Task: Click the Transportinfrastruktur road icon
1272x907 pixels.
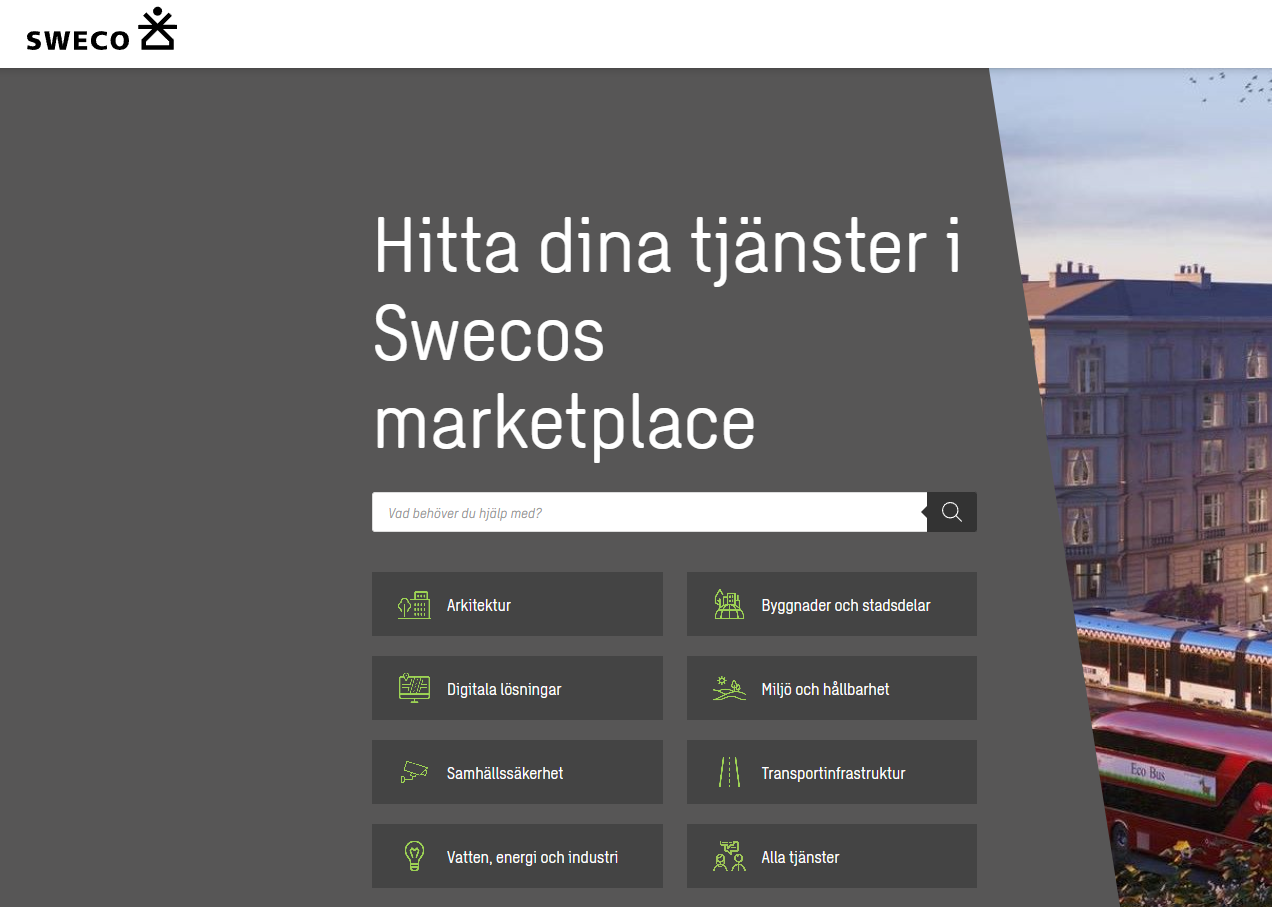Action: 729,772
